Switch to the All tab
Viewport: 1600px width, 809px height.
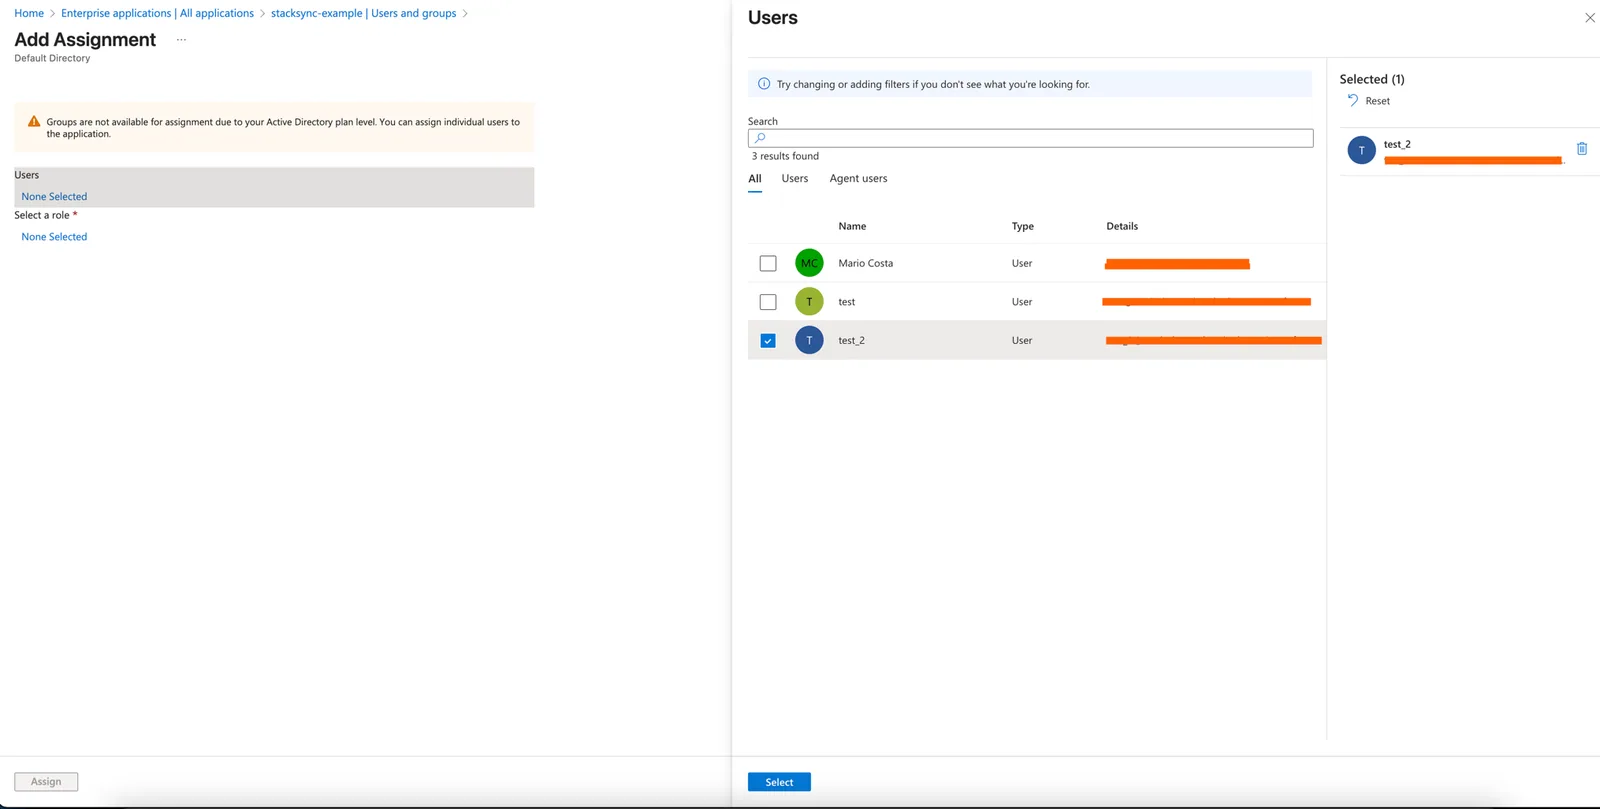tap(755, 179)
